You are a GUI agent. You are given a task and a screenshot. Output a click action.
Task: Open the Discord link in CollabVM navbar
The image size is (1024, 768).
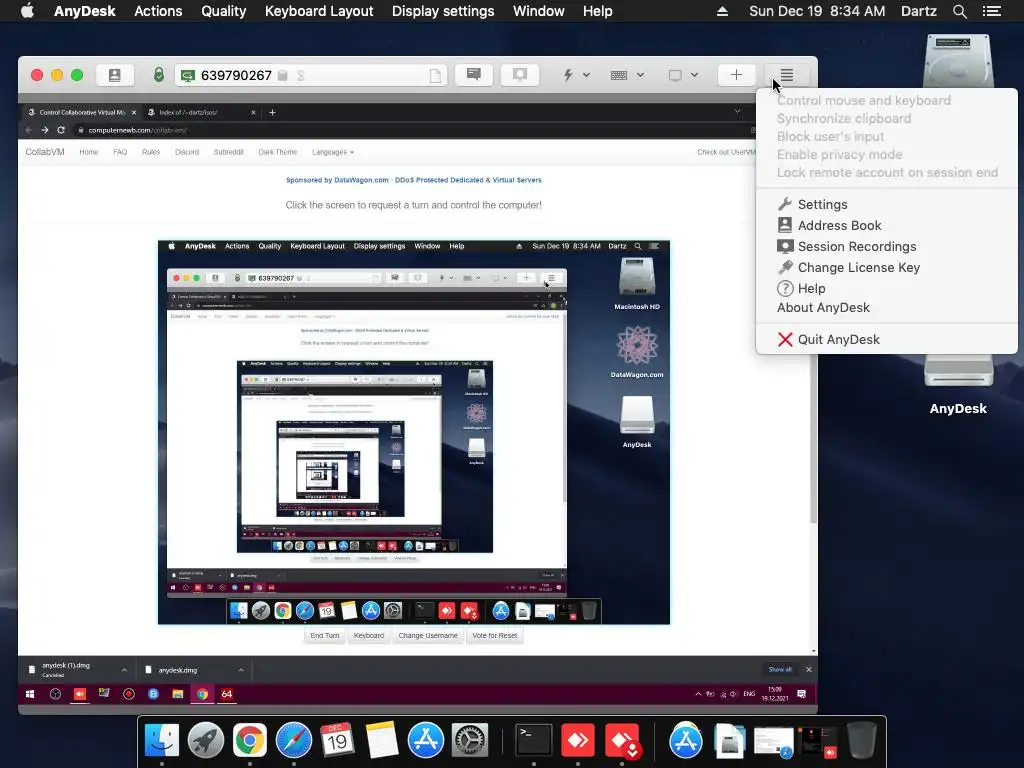187,152
